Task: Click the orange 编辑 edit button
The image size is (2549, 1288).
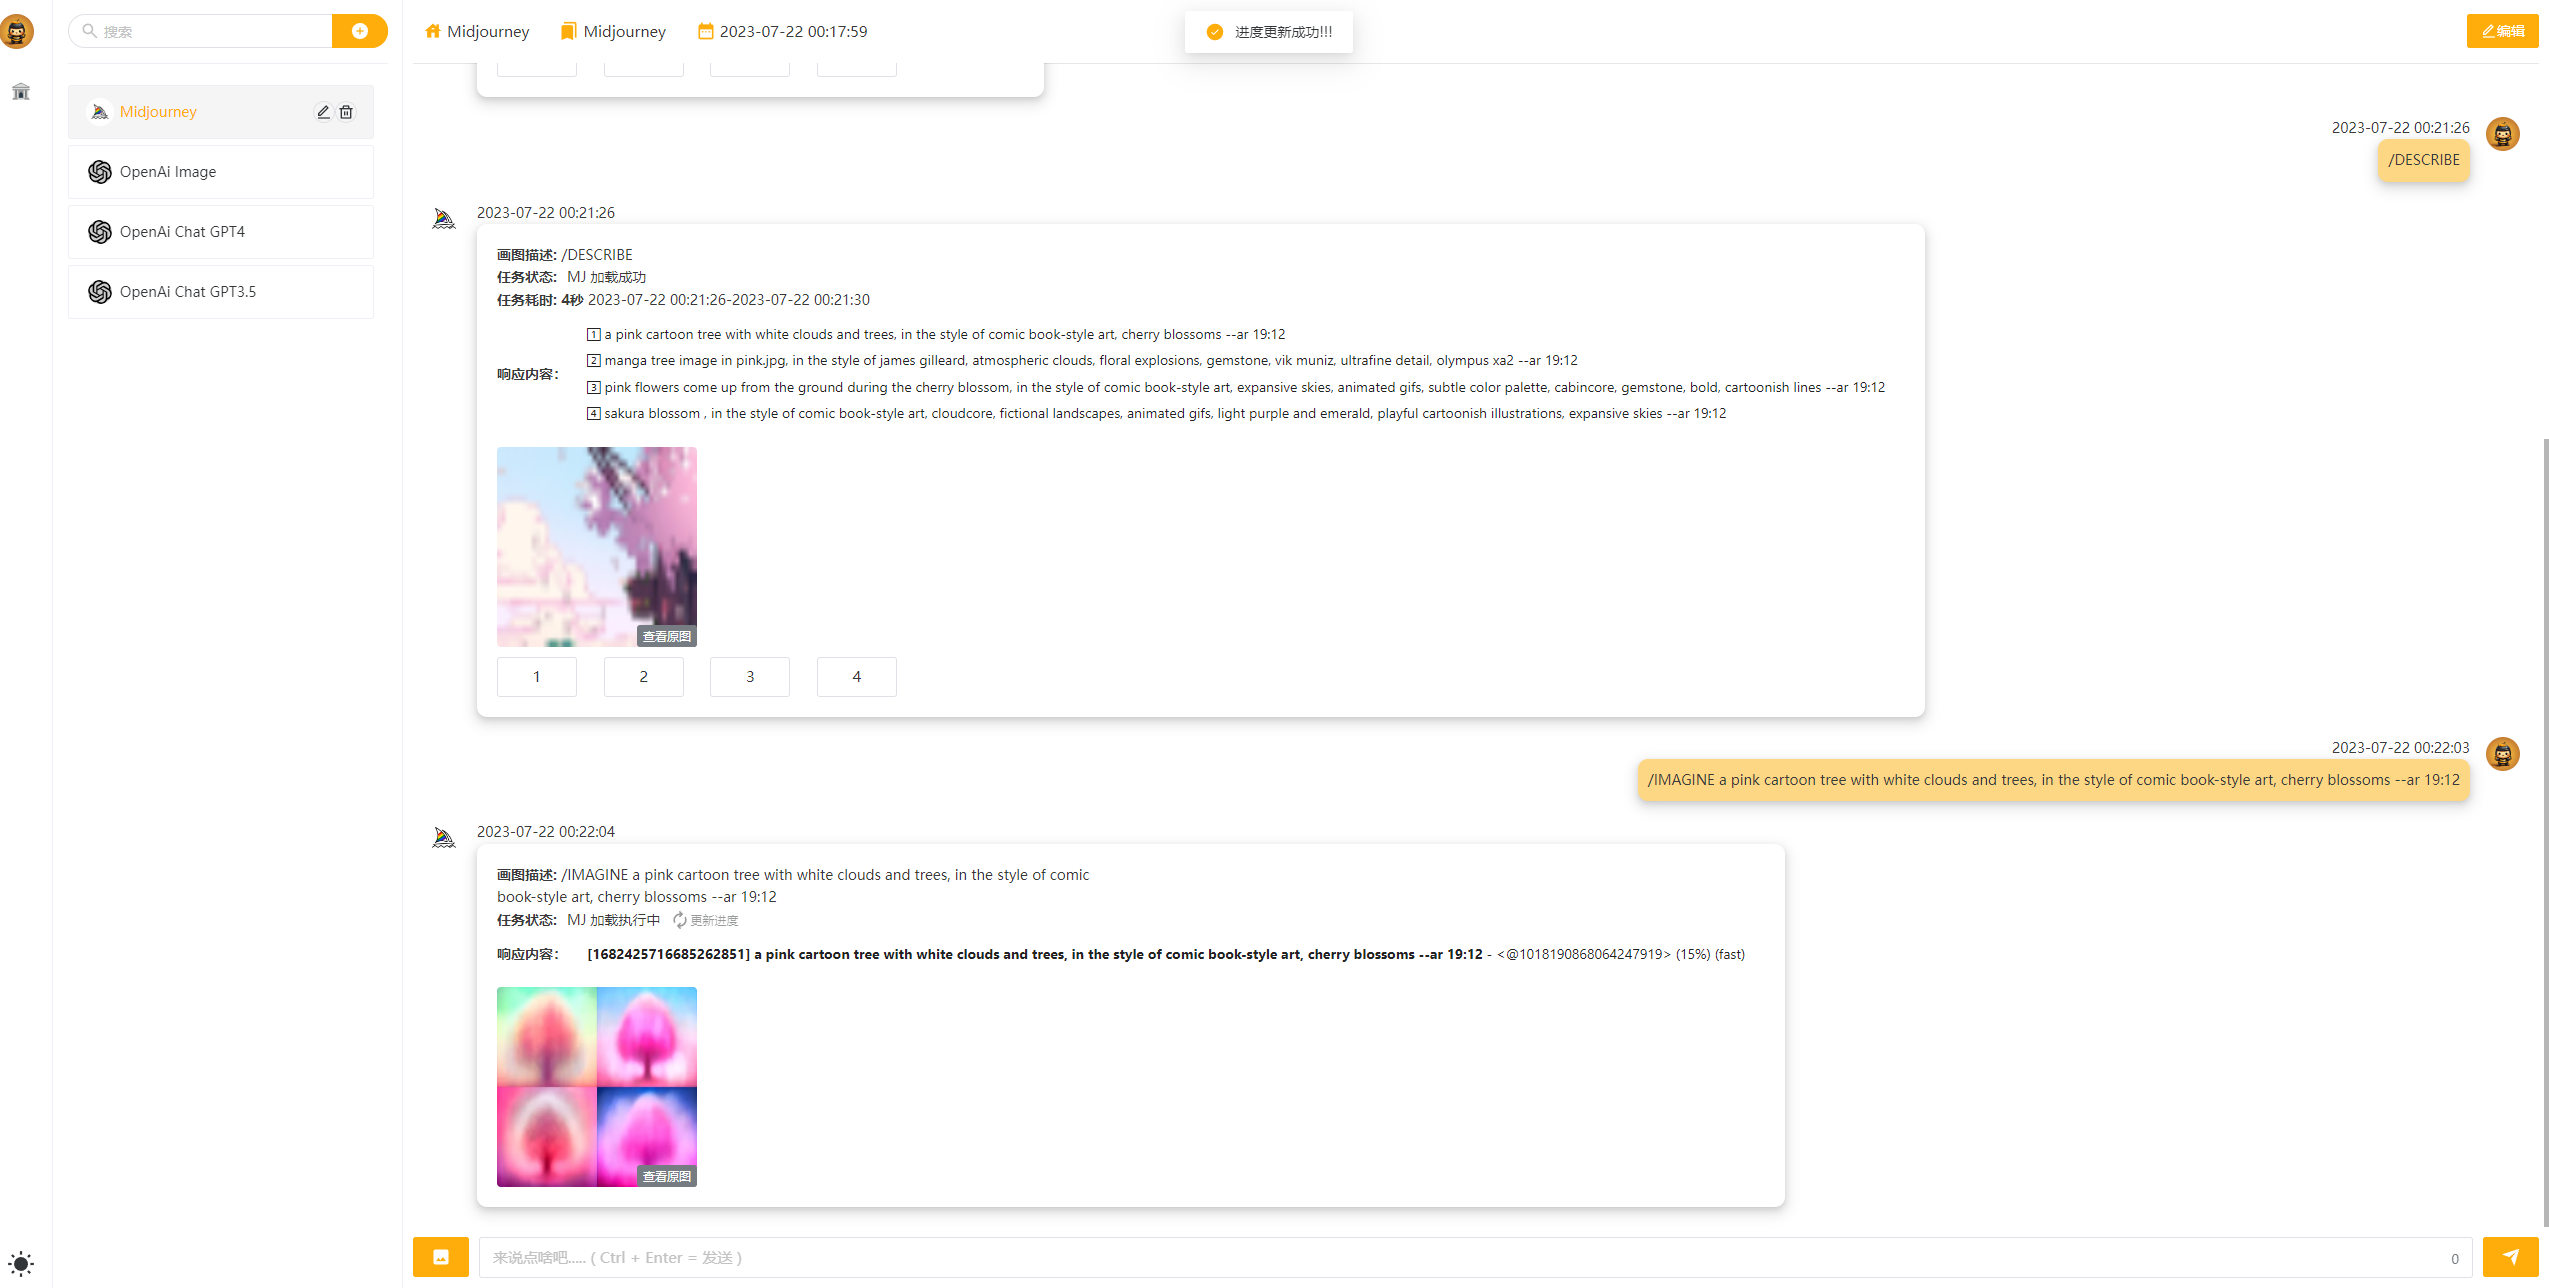Action: (x=2502, y=31)
